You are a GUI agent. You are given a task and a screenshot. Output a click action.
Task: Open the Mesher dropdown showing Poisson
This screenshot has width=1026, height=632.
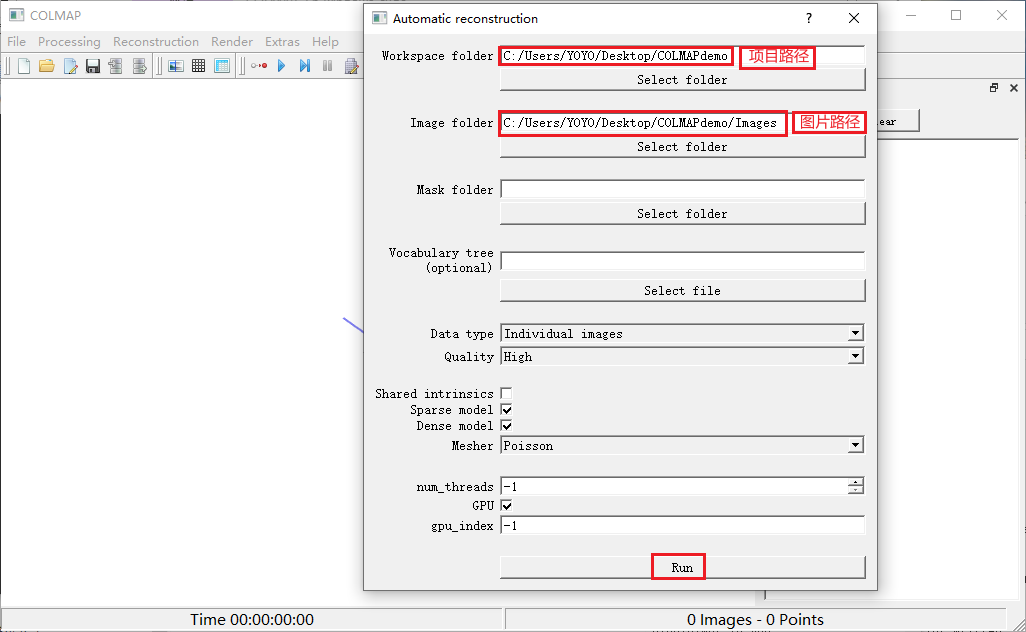point(854,445)
